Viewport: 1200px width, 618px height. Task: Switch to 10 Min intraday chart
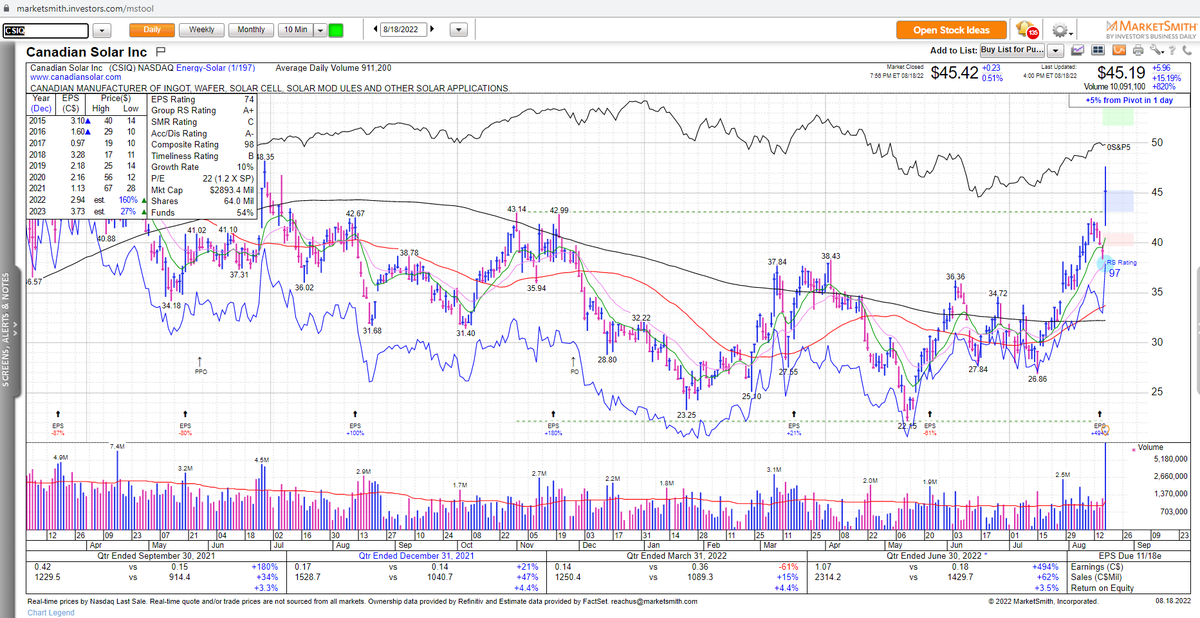tap(295, 30)
